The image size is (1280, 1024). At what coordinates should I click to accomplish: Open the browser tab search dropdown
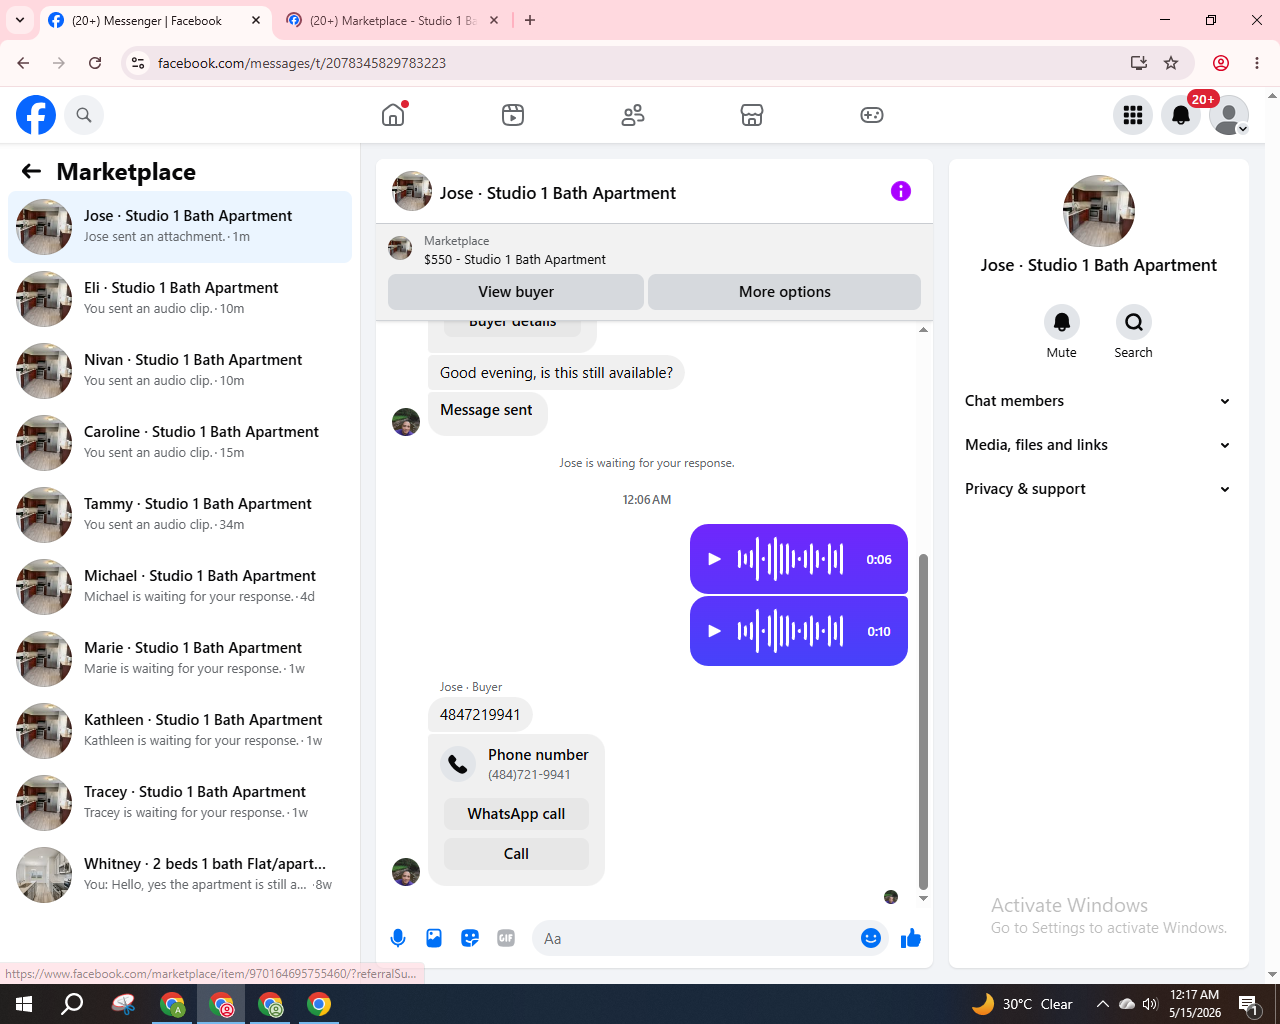pyautogui.click(x=20, y=20)
